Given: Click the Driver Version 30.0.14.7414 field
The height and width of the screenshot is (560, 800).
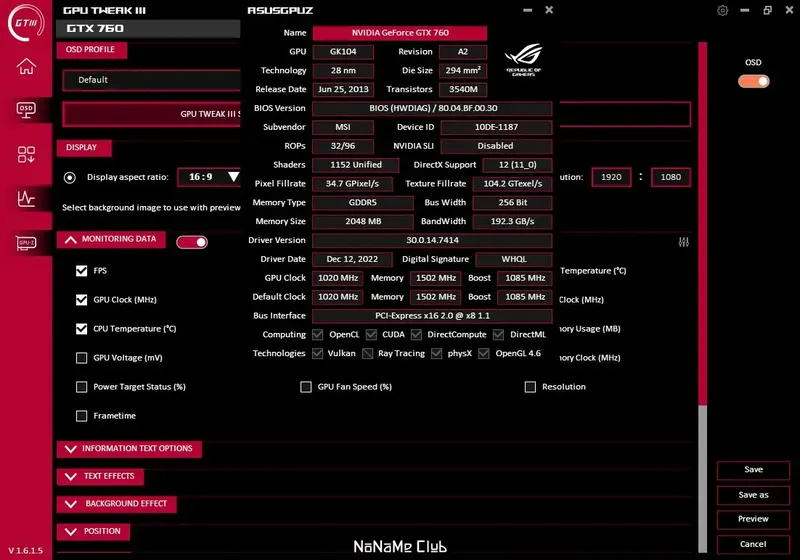Looking at the screenshot, I should coord(432,240).
